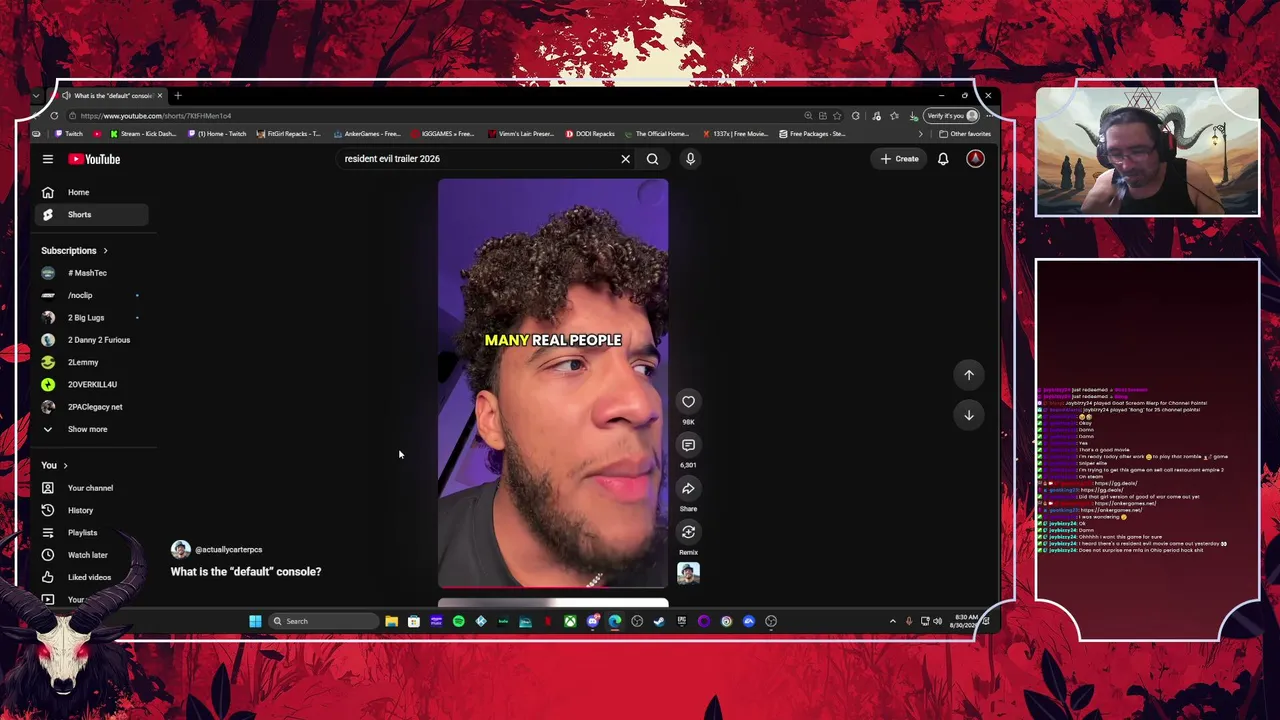The width and height of the screenshot is (1280, 720).
Task: Open the # MashTec subscription channel
Action: pyautogui.click(x=93, y=273)
